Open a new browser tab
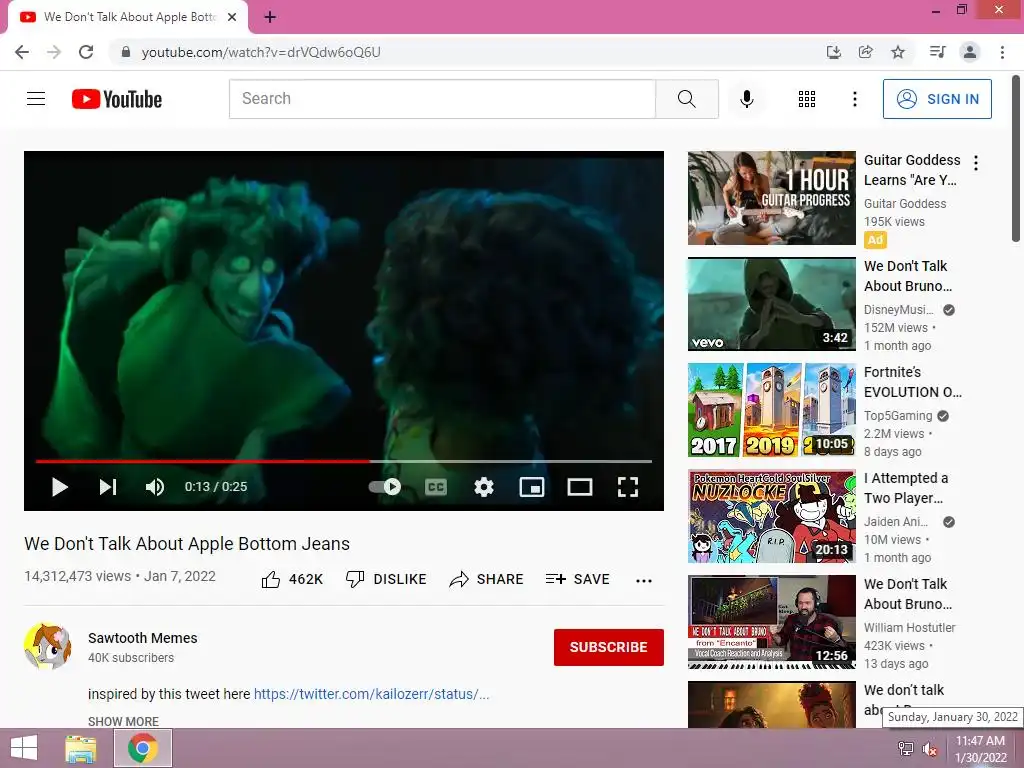Screen dimensions: 1024x768 click(270, 18)
